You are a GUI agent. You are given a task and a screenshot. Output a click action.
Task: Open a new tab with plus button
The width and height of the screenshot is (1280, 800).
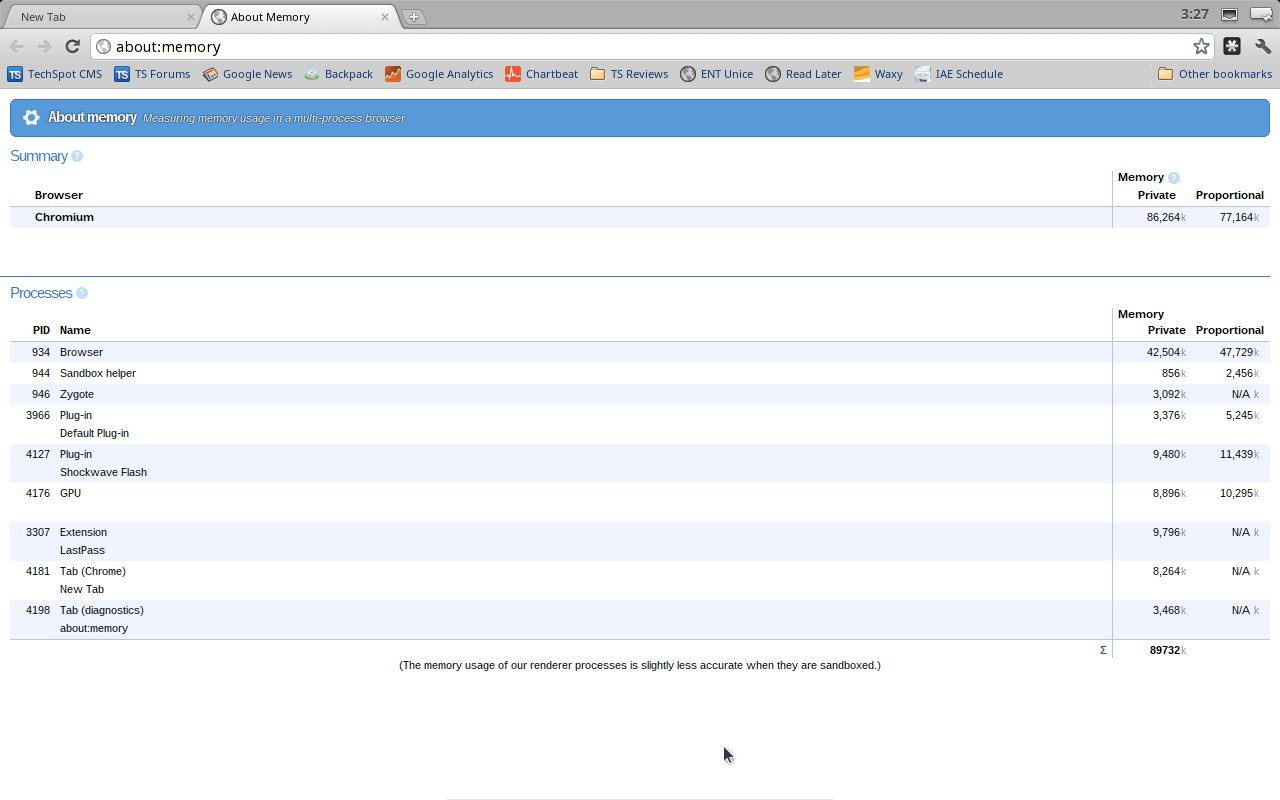(414, 17)
